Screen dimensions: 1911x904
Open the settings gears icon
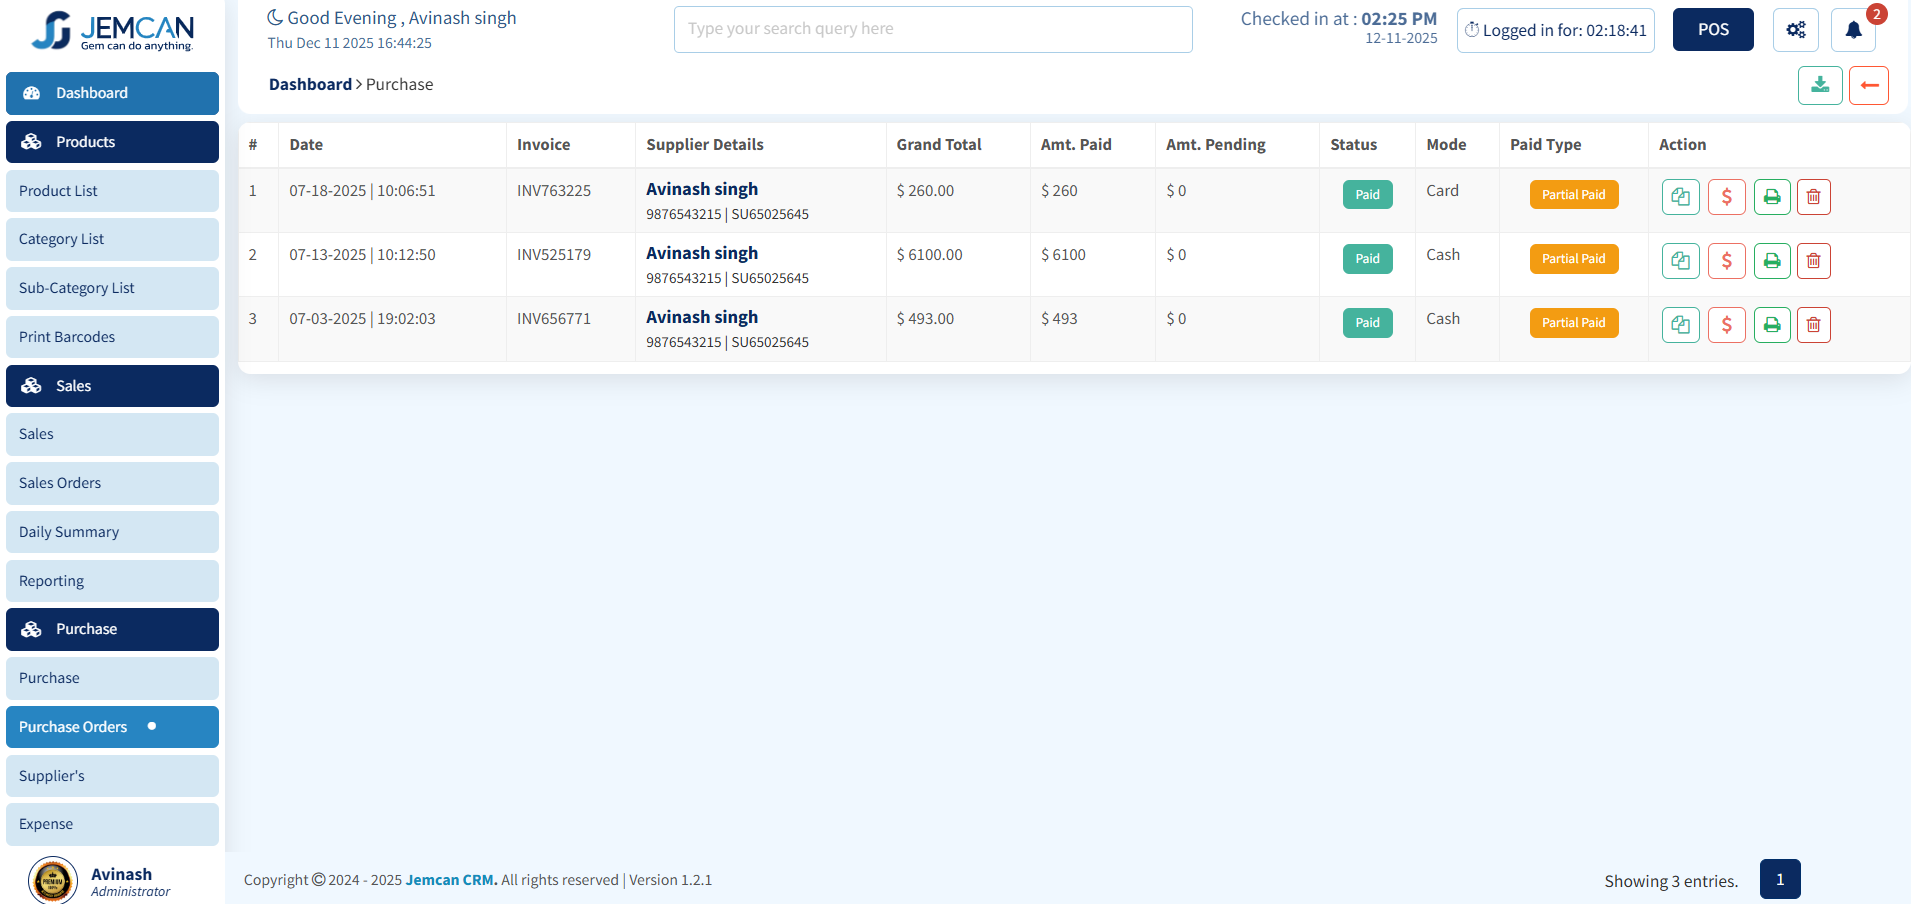[x=1795, y=30]
